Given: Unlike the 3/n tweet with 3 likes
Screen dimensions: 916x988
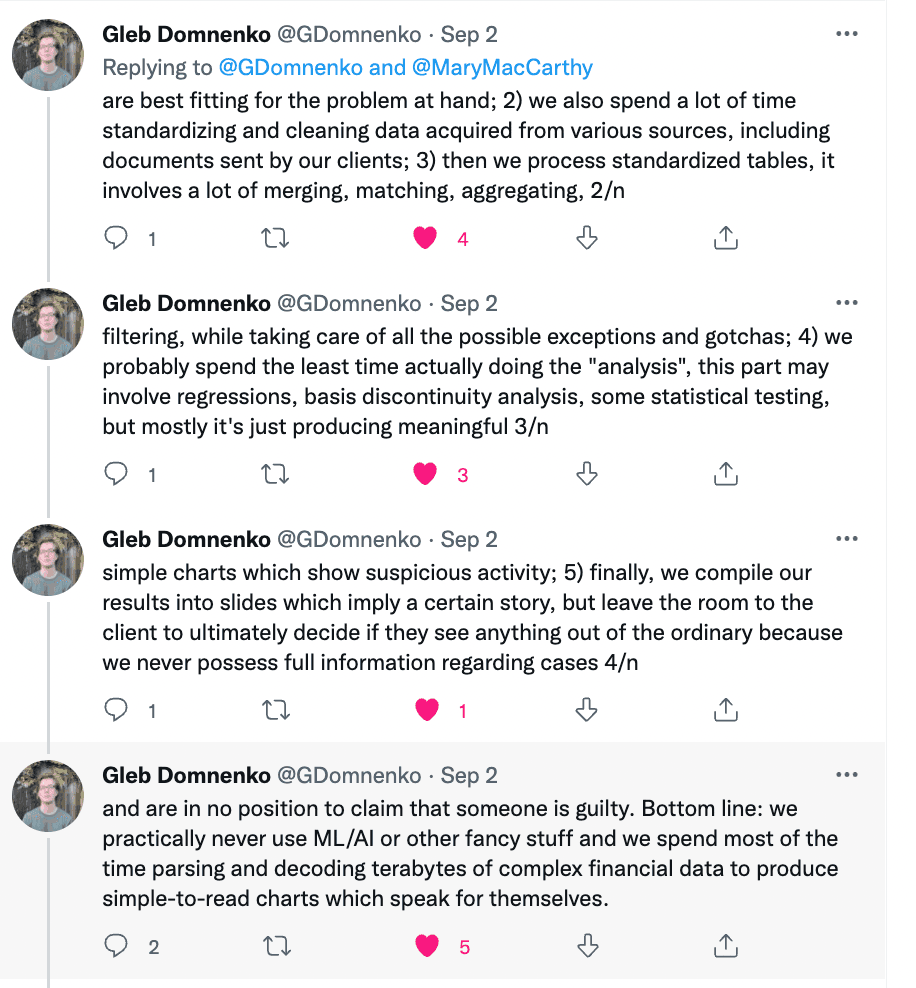Looking at the screenshot, I should (x=426, y=474).
